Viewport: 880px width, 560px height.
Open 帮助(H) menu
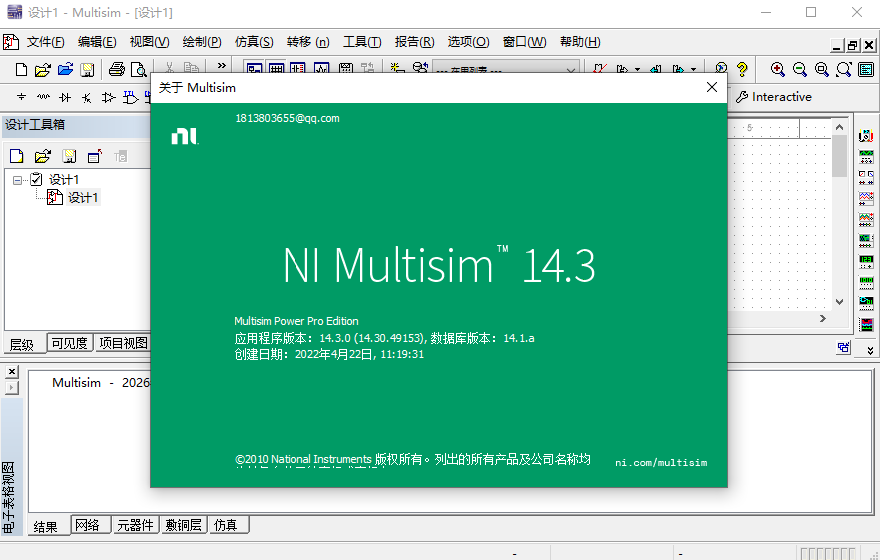(x=580, y=42)
